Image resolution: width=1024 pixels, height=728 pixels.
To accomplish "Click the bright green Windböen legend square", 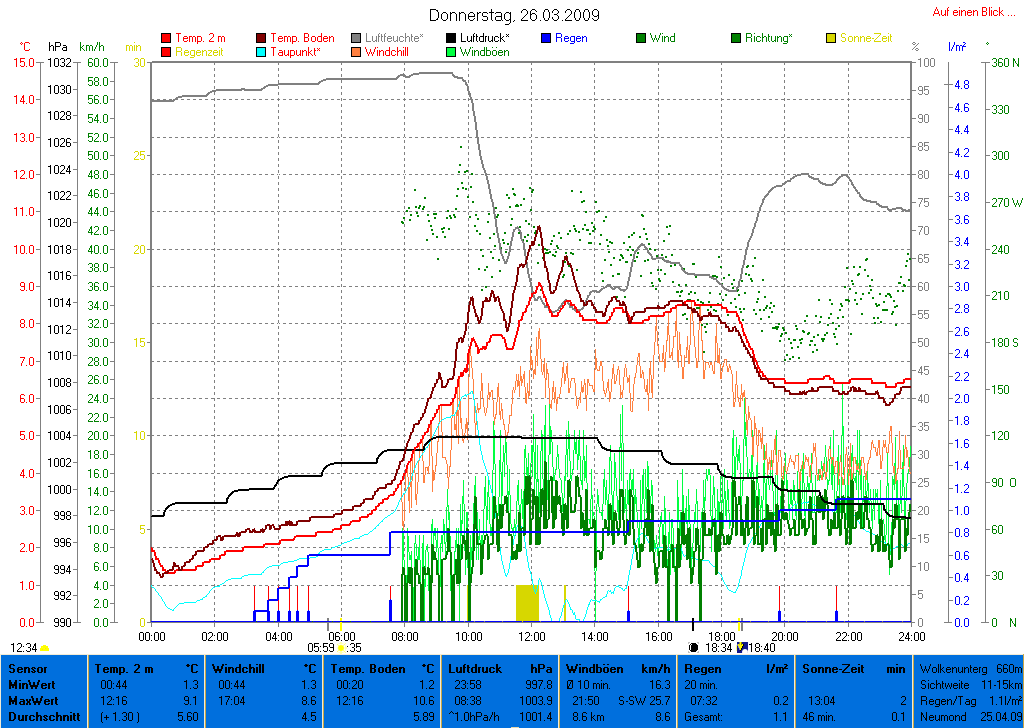I will coord(451,51).
